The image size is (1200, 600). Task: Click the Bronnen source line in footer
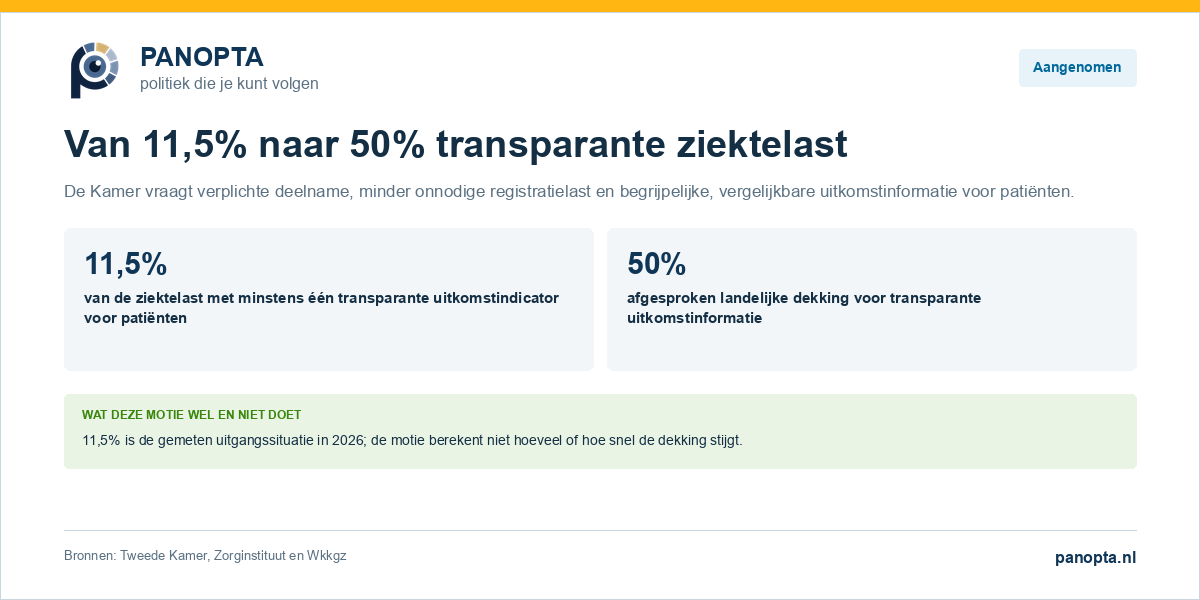pos(205,556)
